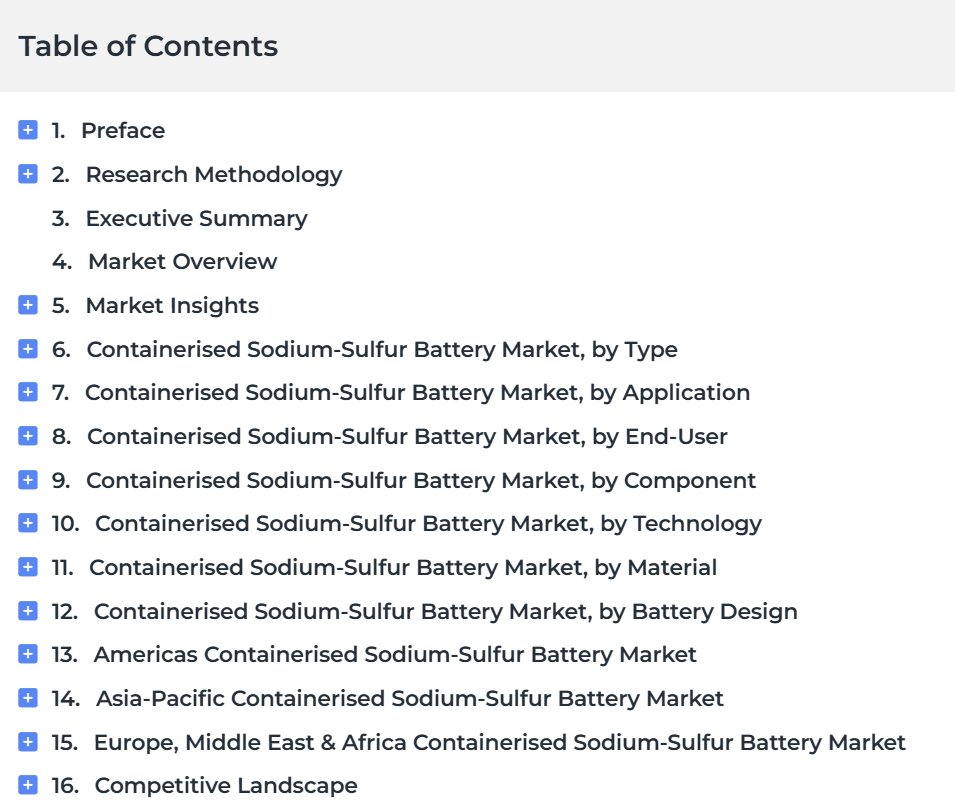
Task: Expand the Preface section plus icon
Action: coord(28,130)
